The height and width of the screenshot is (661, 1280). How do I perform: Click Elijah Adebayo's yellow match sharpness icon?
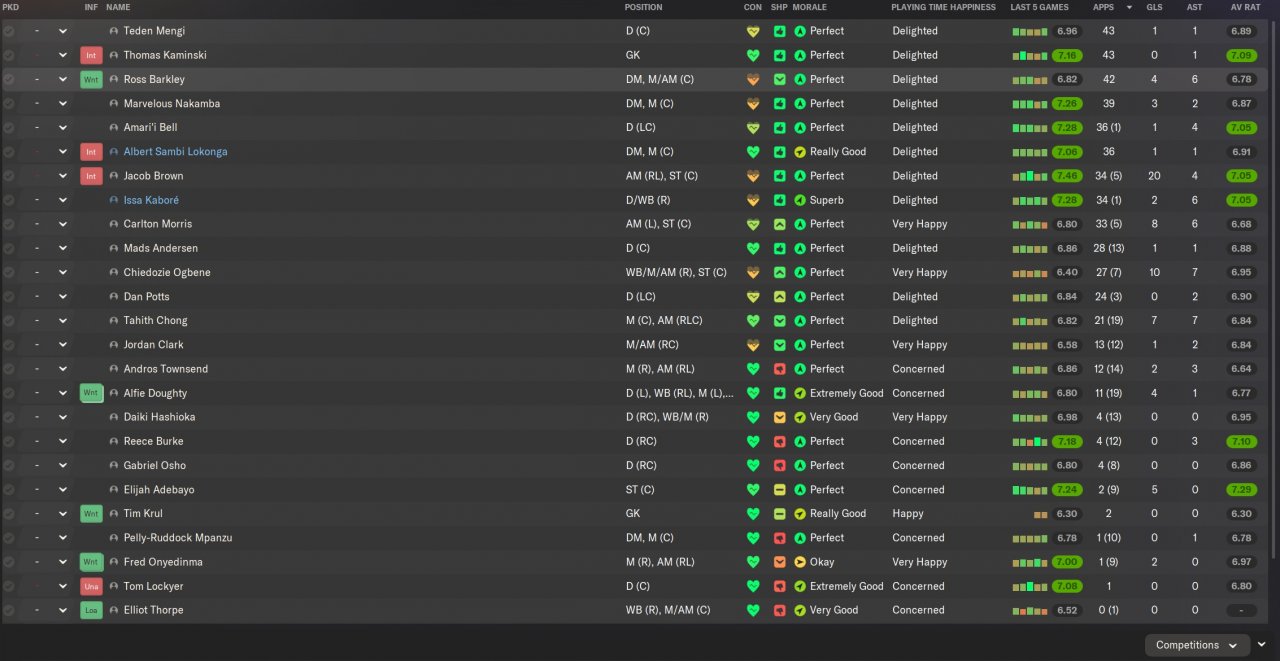tap(780, 490)
